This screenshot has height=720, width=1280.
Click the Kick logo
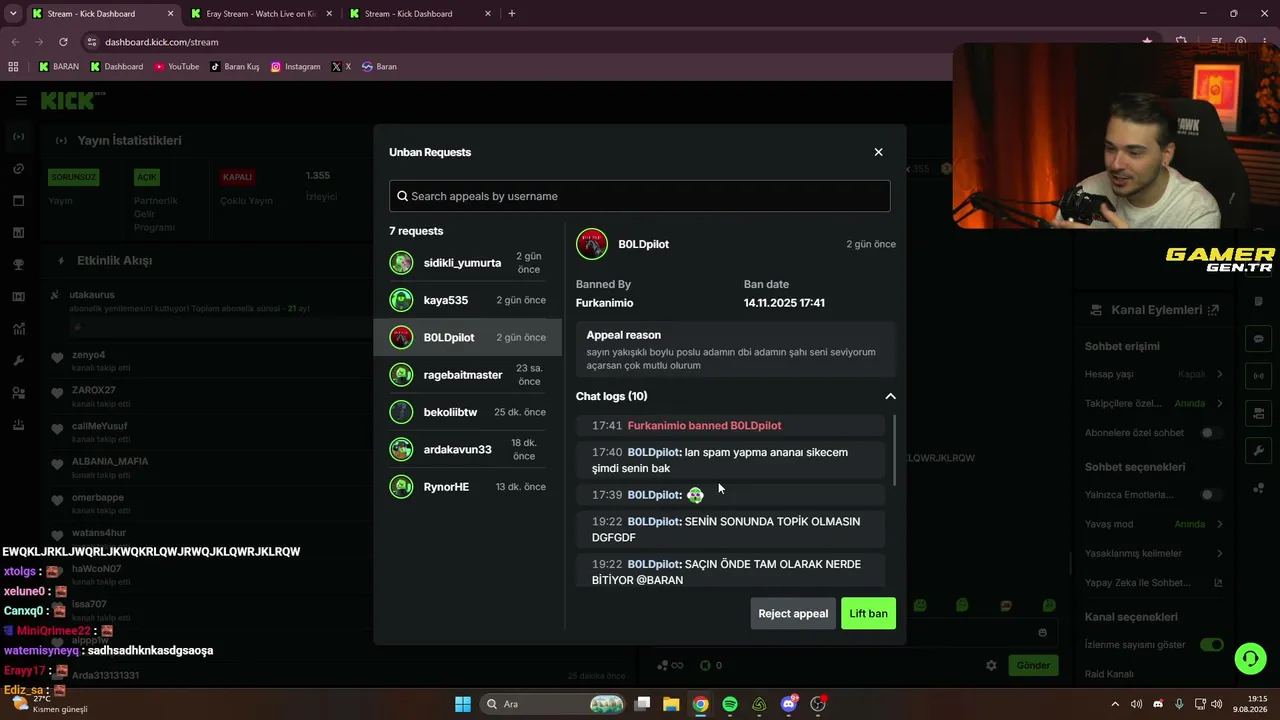(72, 101)
